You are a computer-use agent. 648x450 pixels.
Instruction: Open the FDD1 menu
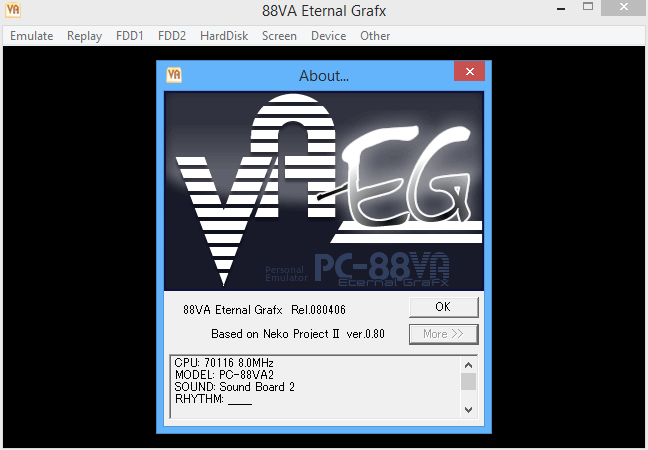pos(130,36)
